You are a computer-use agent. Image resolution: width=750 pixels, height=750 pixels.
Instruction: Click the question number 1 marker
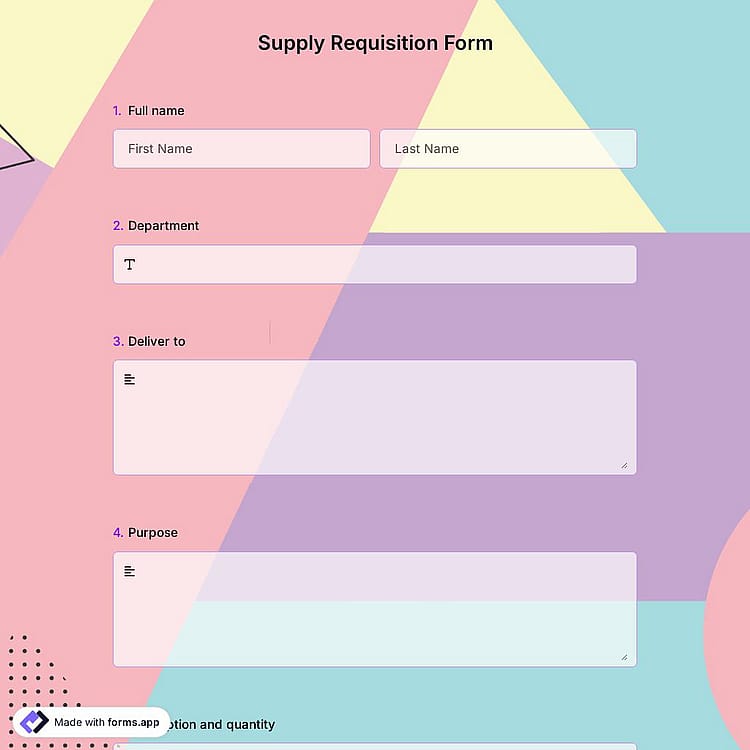click(x=117, y=110)
